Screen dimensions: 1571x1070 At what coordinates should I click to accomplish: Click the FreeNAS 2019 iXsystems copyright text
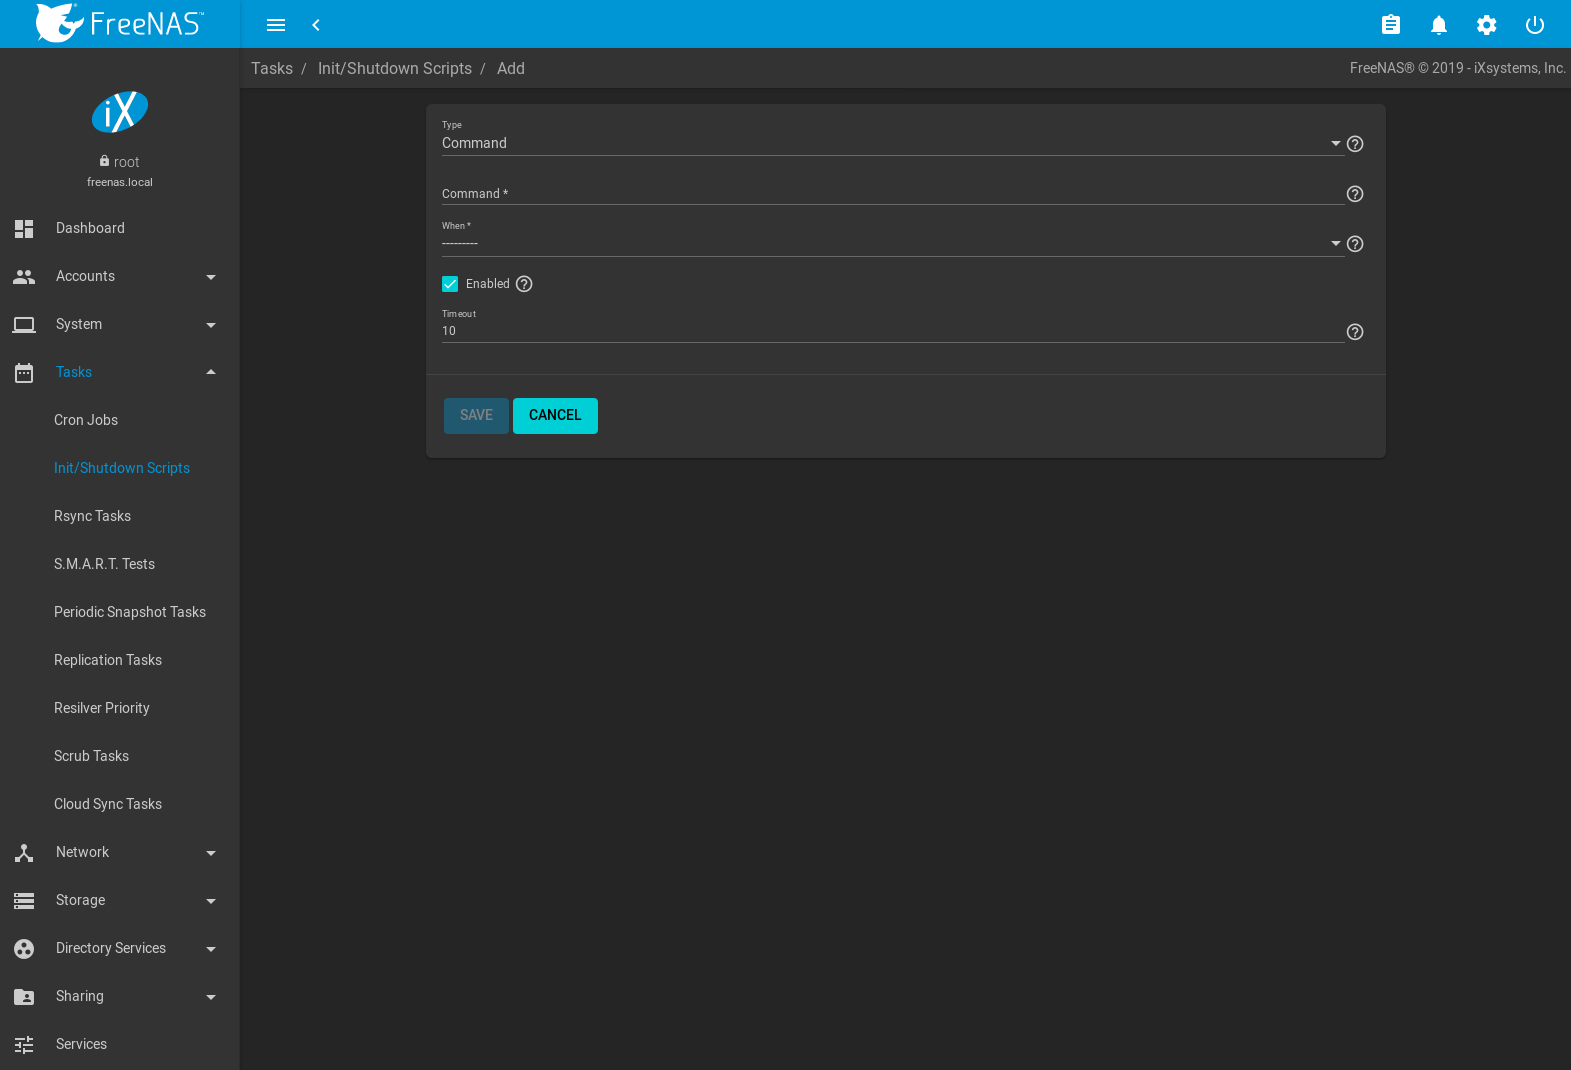tap(1458, 68)
